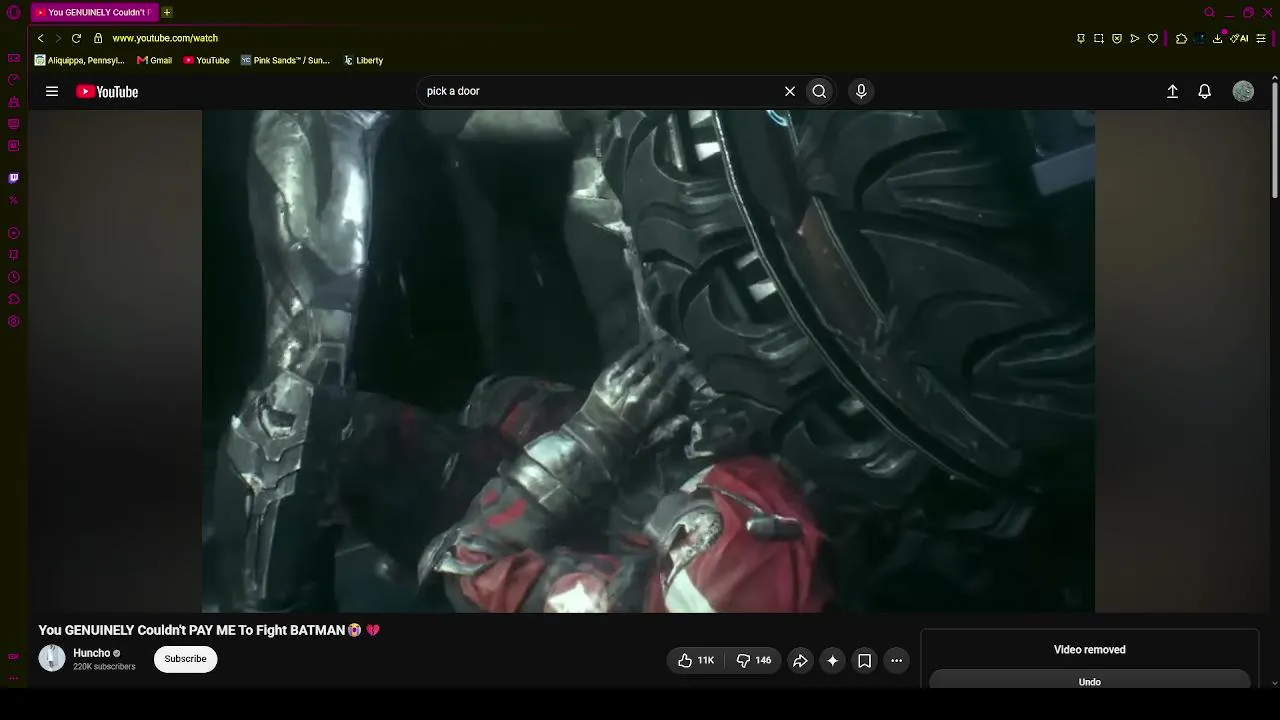Open the extensions puzzle icon
This screenshot has width=1280, height=720.
(x=1181, y=38)
